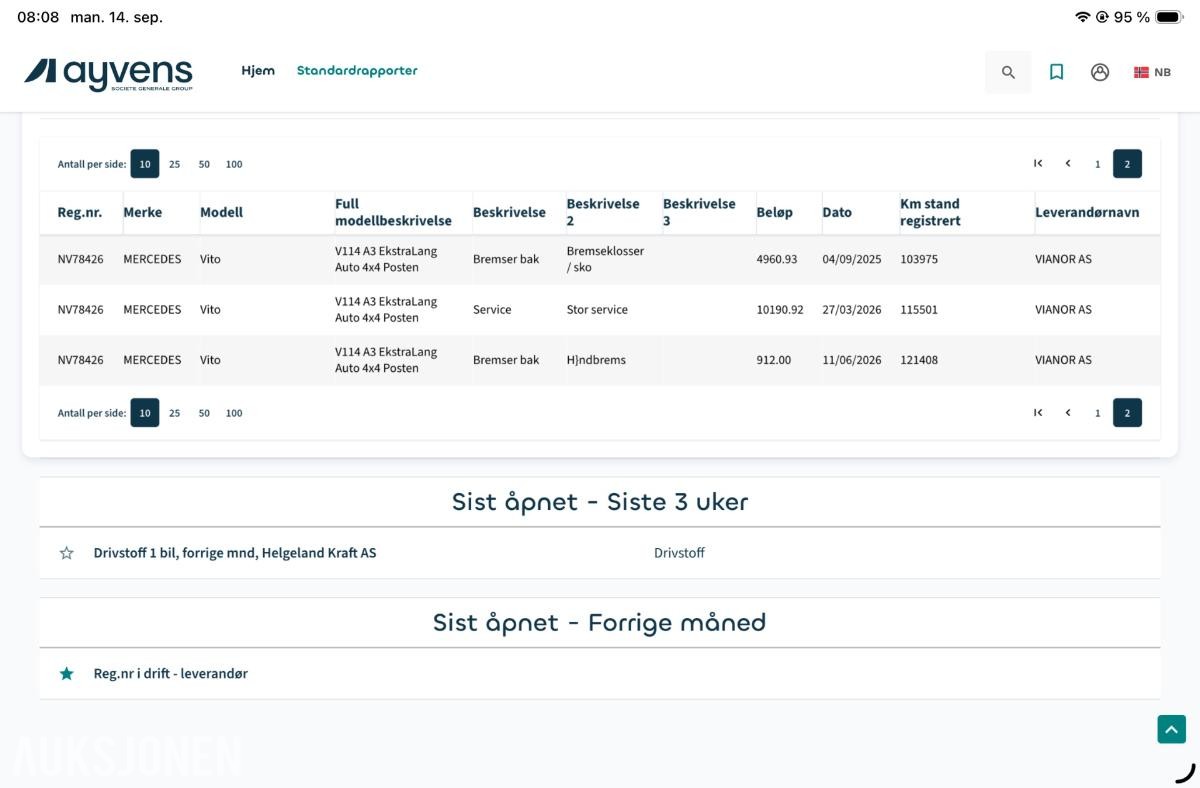Screen dimensions: 1200x788
Task: Open the Standardrapporter menu item
Action: click(x=357, y=71)
